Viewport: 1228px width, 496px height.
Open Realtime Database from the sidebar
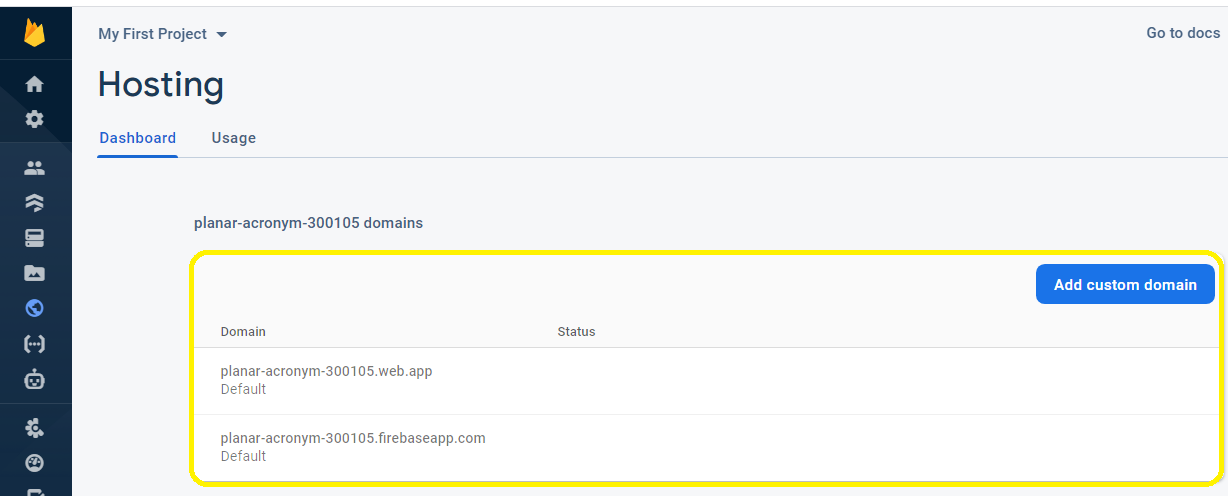(35, 238)
